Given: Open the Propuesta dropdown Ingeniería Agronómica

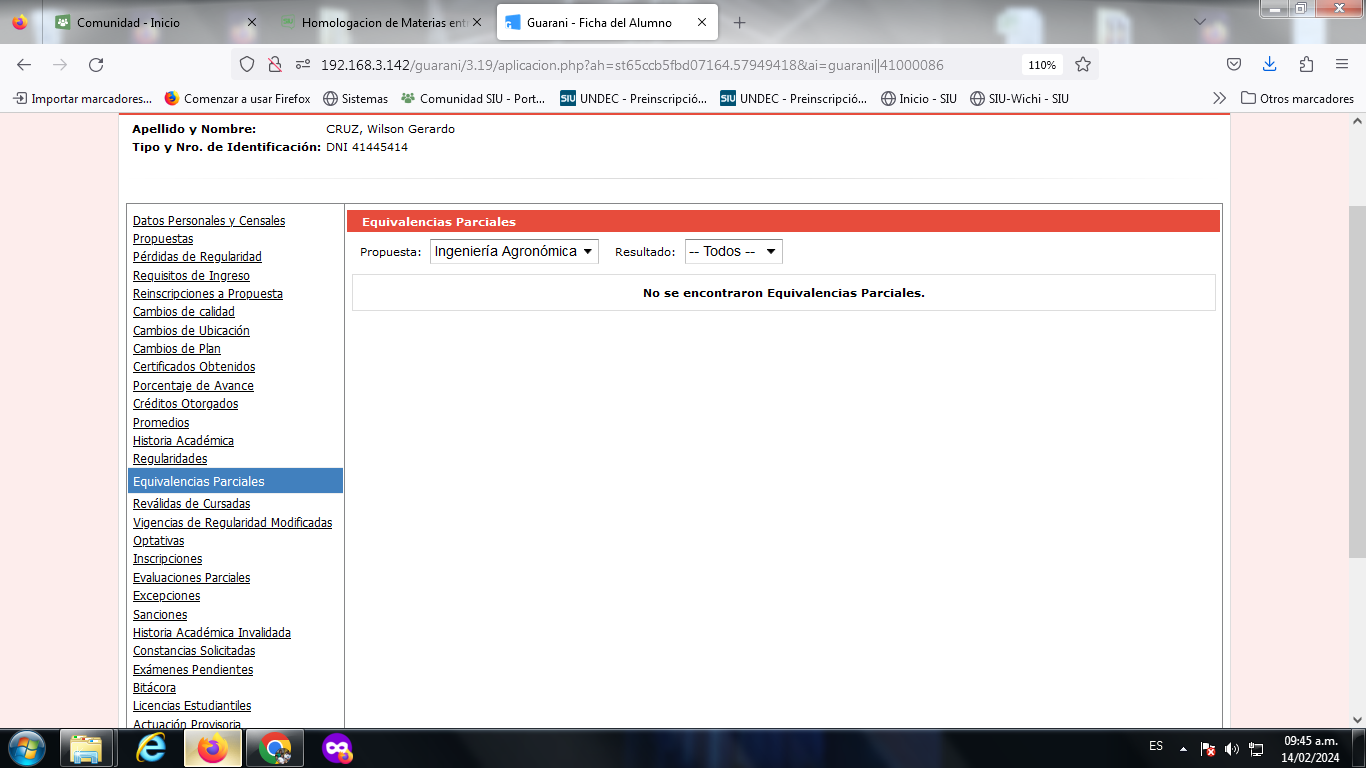Looking at the screenshot, I should (x=514, y=251).
